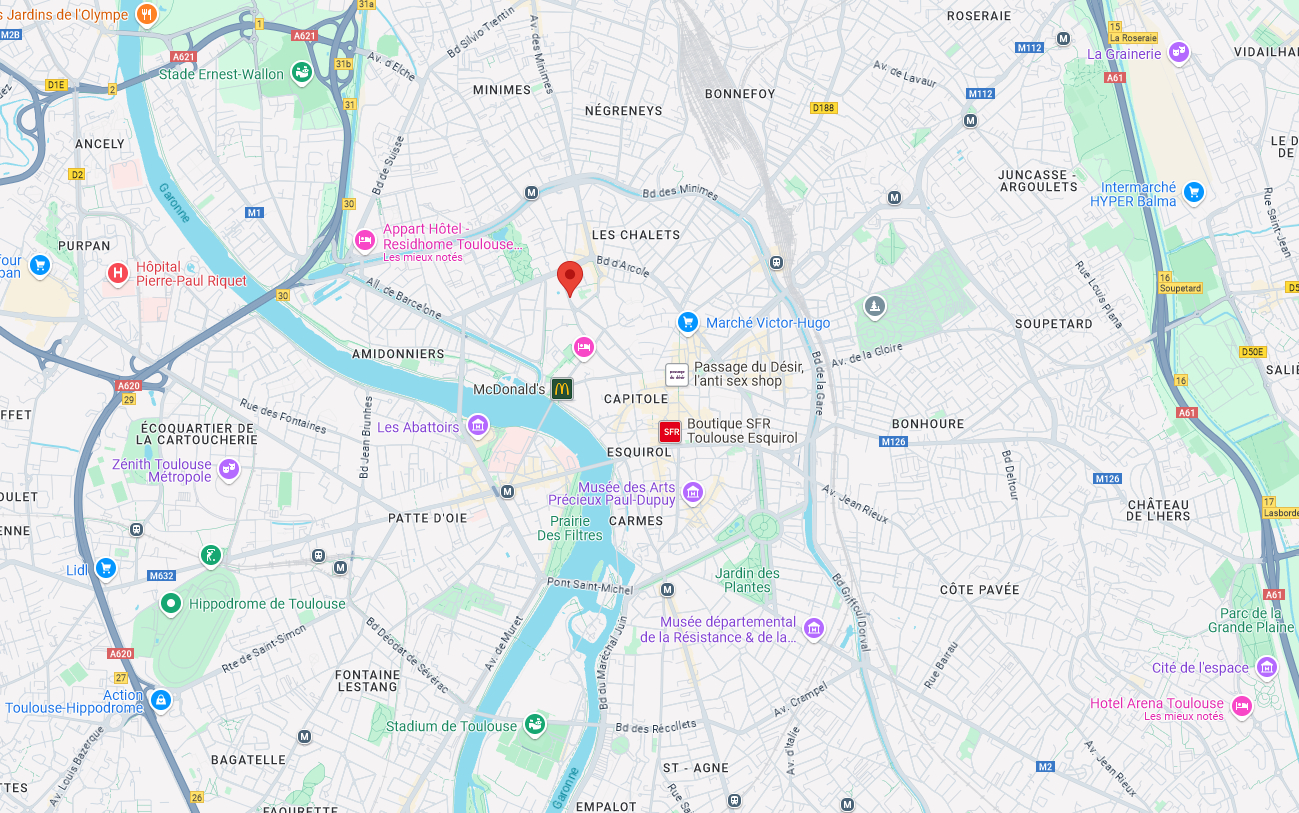Click the Intermarché HYPER Balma cart icon
The height and width of the screenshot is (813, 1299).
coord(1193,192)
